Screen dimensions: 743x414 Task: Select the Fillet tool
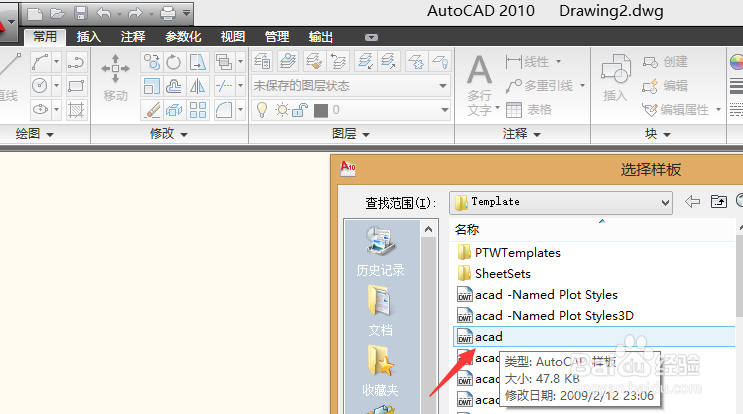pos(224,110)
